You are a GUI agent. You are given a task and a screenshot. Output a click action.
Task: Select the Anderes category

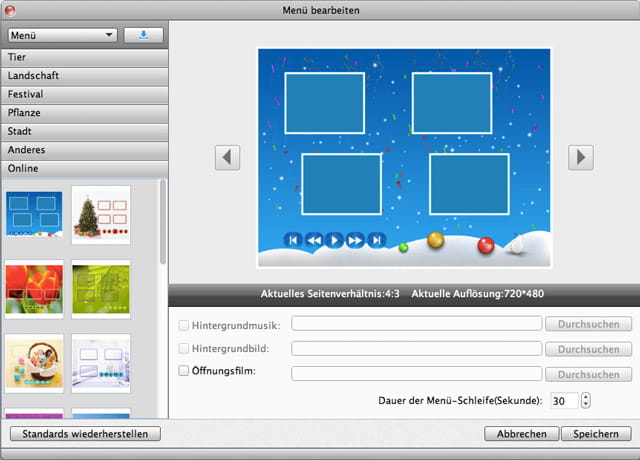(x=84, y=150)
